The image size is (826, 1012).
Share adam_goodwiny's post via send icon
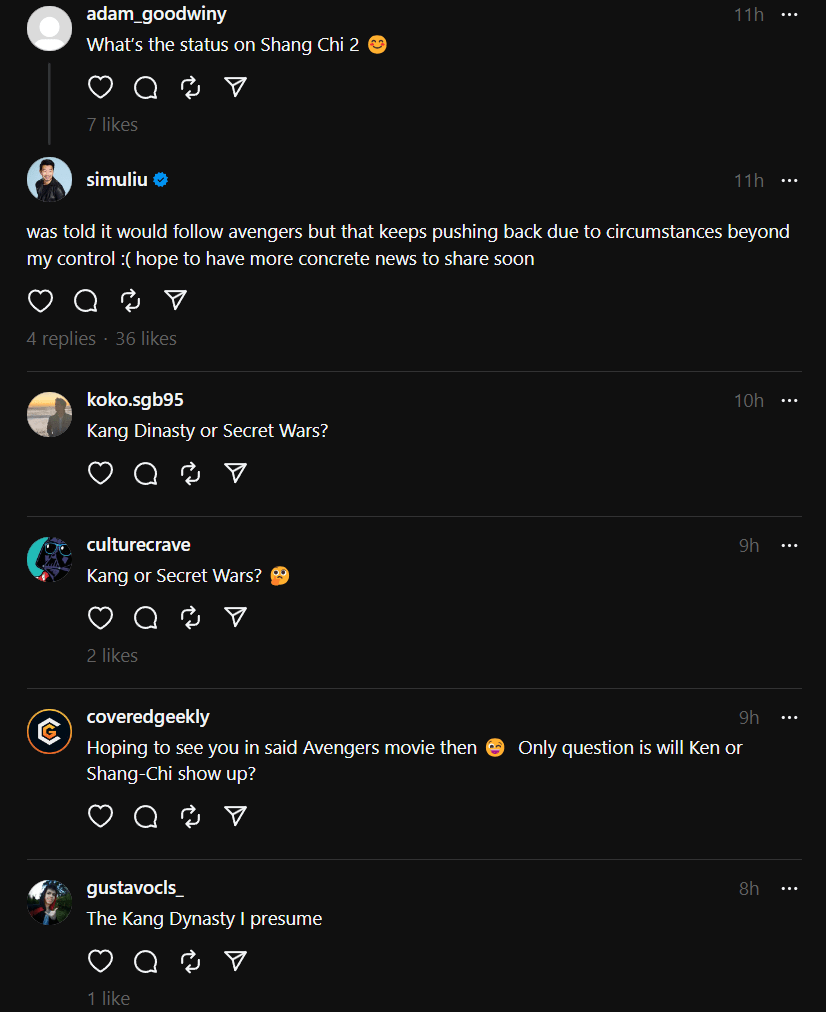[236, 88]
